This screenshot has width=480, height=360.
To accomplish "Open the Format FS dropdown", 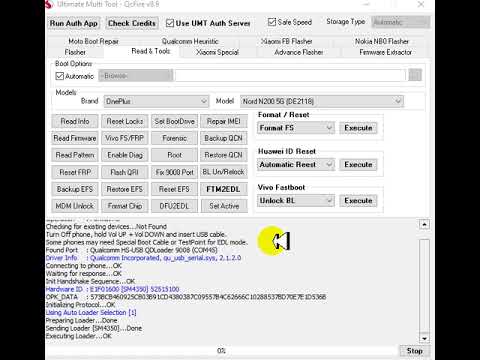I will click(x=296, y=128).
